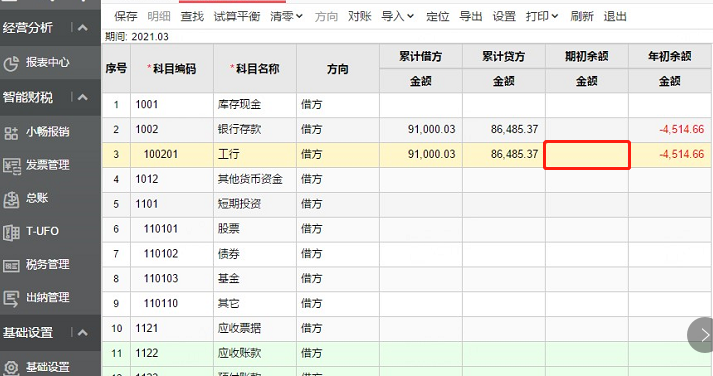Click the 基础设置 gear icon
713x376 pixels.
coord(11,367)
